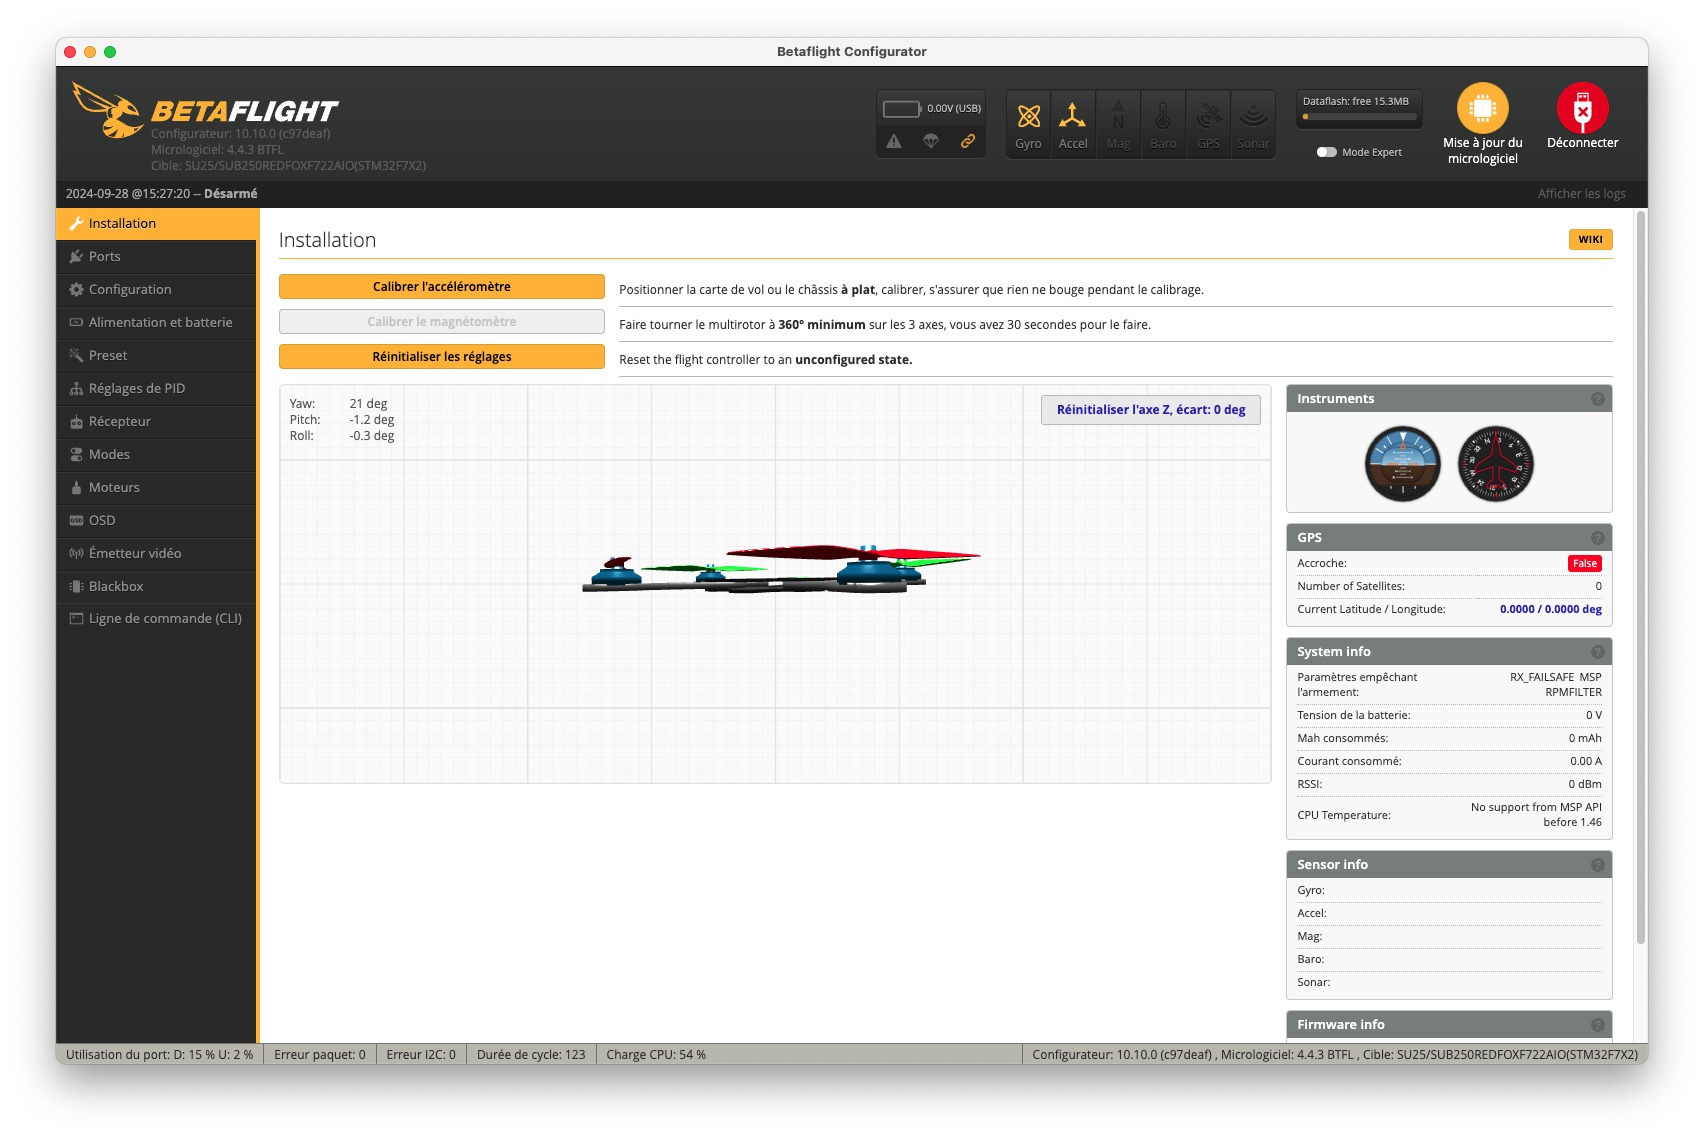Viewport: 1704px width, 1138px height.
Task: Click the red Déconnecter button
Action: [1582, 108]
